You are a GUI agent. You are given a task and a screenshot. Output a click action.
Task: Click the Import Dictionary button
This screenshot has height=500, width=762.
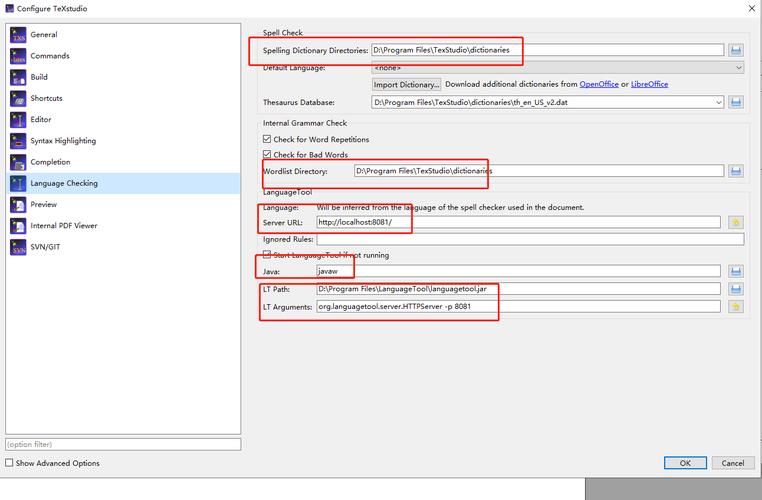[406, 85]
